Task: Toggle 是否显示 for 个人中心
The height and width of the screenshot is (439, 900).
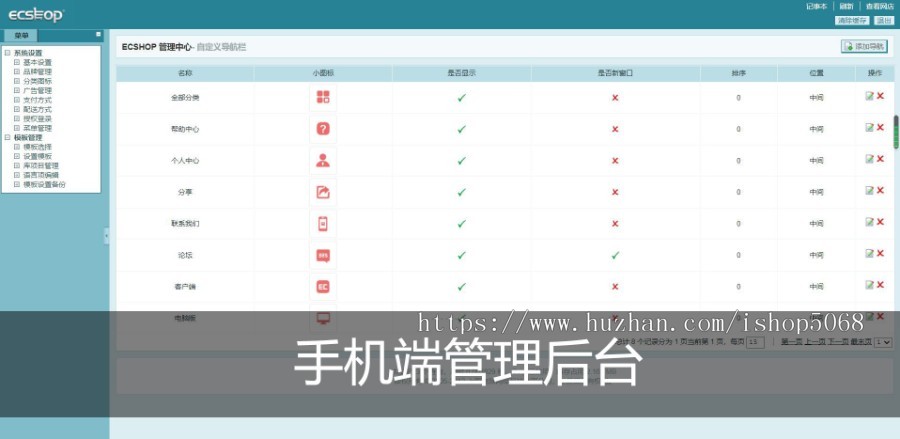Action: [461, 161]
